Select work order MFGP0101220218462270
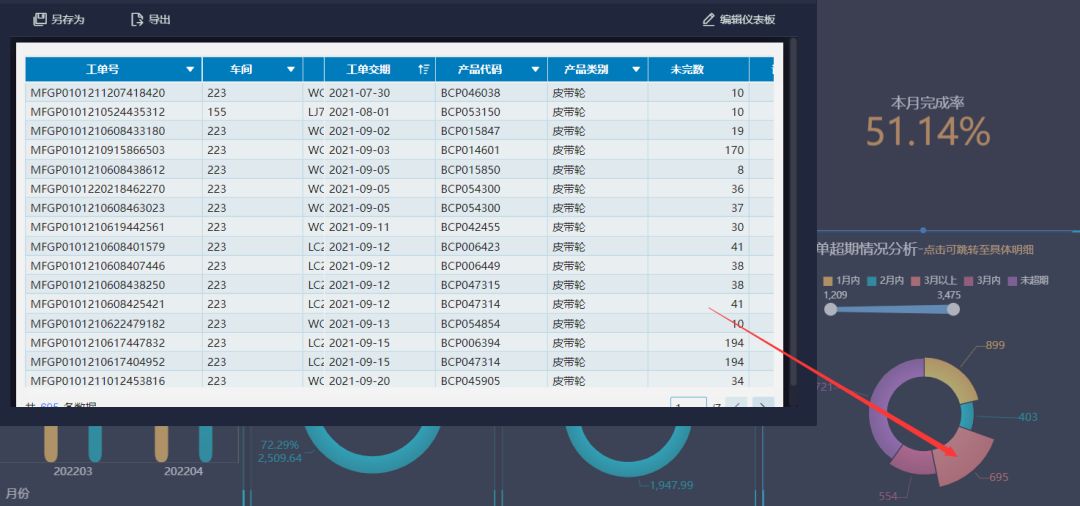This screenshot has height=506, width=1080. pyautogui.click(x=98, y=189)
